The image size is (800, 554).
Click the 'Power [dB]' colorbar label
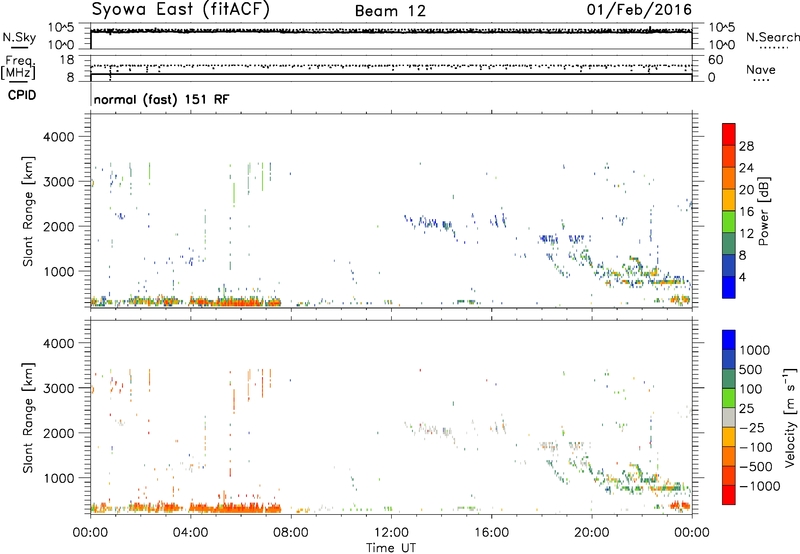[764, 211]
